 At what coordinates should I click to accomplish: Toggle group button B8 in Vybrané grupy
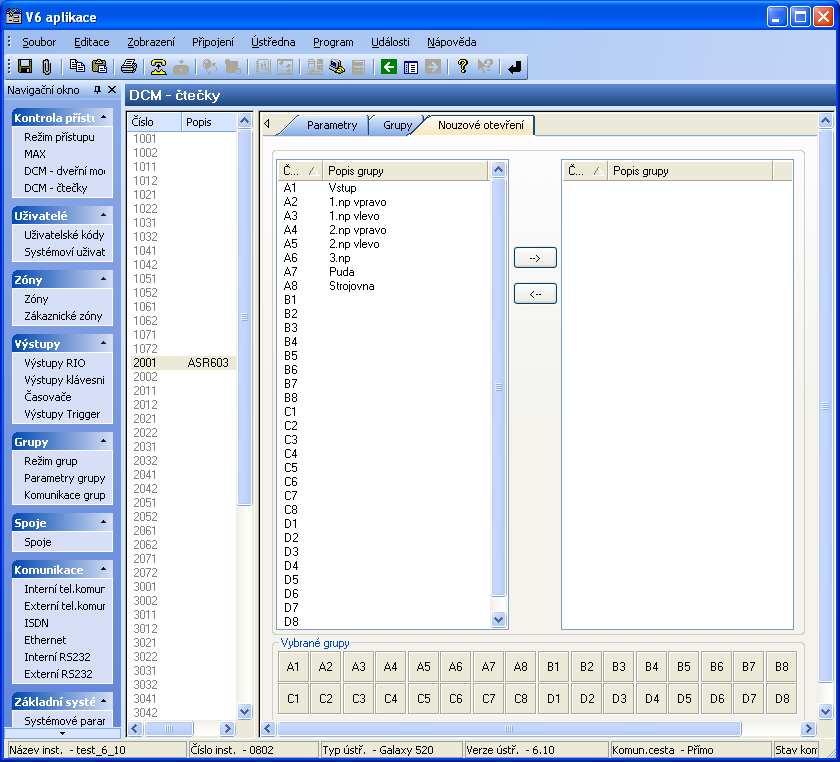click(x=782, y=667)
